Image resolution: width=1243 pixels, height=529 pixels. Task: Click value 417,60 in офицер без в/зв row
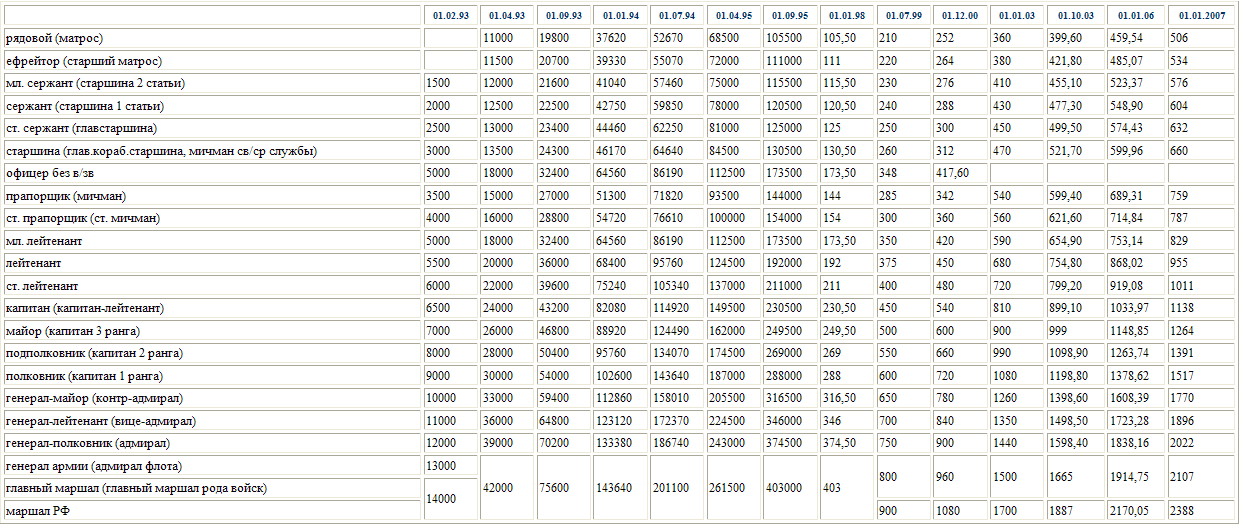coord(953,173)
